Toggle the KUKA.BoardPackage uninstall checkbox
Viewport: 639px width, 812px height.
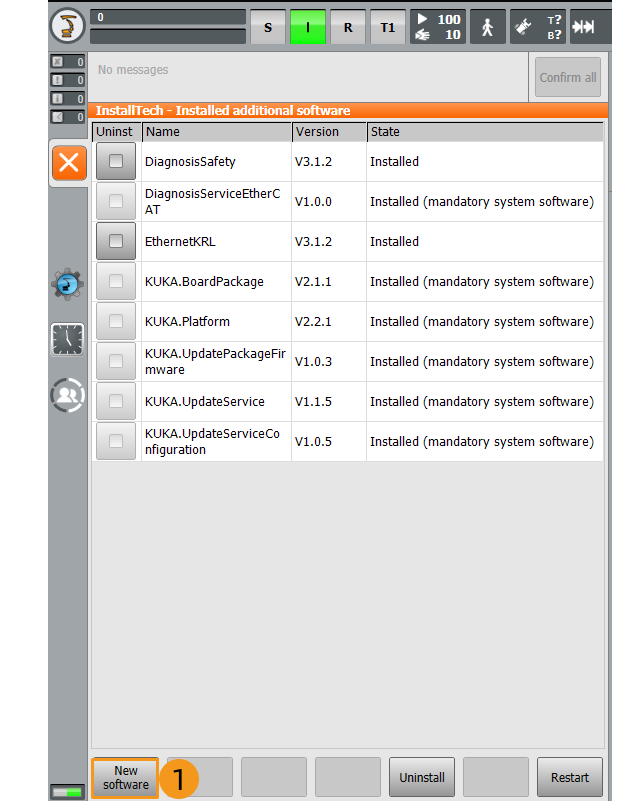pyautogui.click(x=116, y=281)
